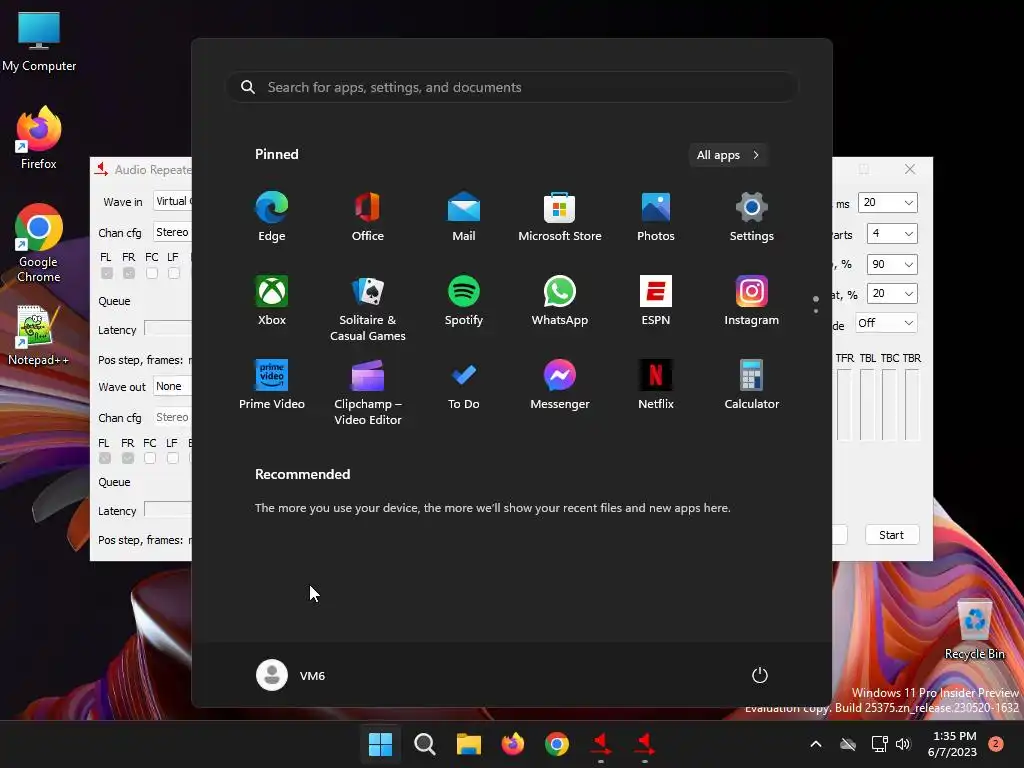This screenshot has width=1024, height=768.
Task: Toggle lower FL channel checkbox
Action: tap(104, 458)
